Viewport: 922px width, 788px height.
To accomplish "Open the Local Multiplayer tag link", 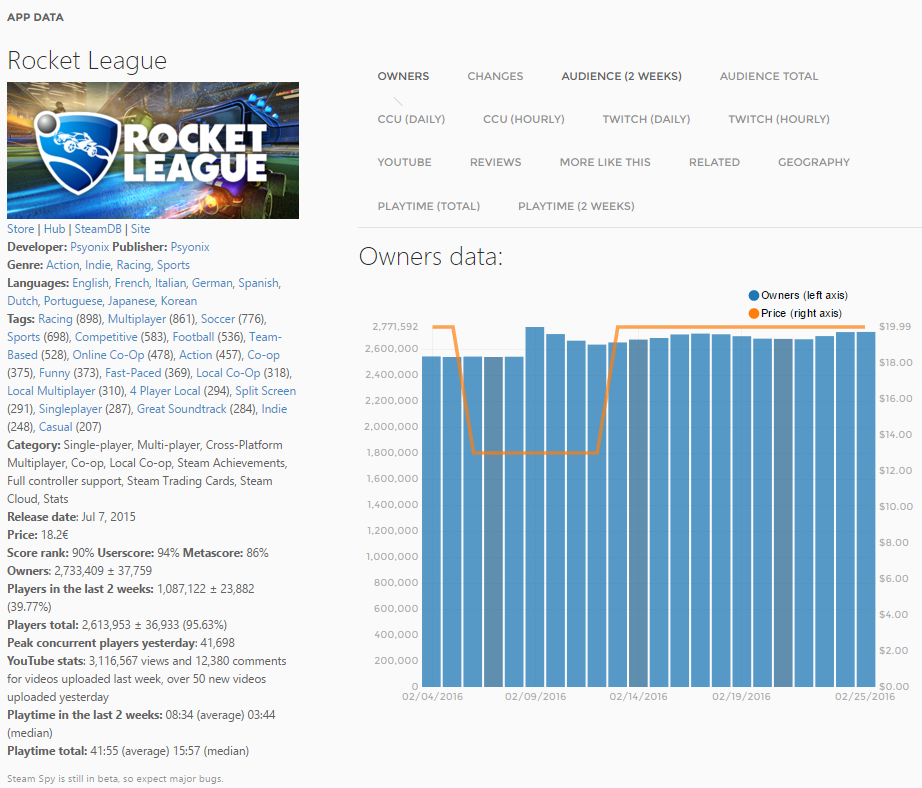I will (x=51, y=391).
